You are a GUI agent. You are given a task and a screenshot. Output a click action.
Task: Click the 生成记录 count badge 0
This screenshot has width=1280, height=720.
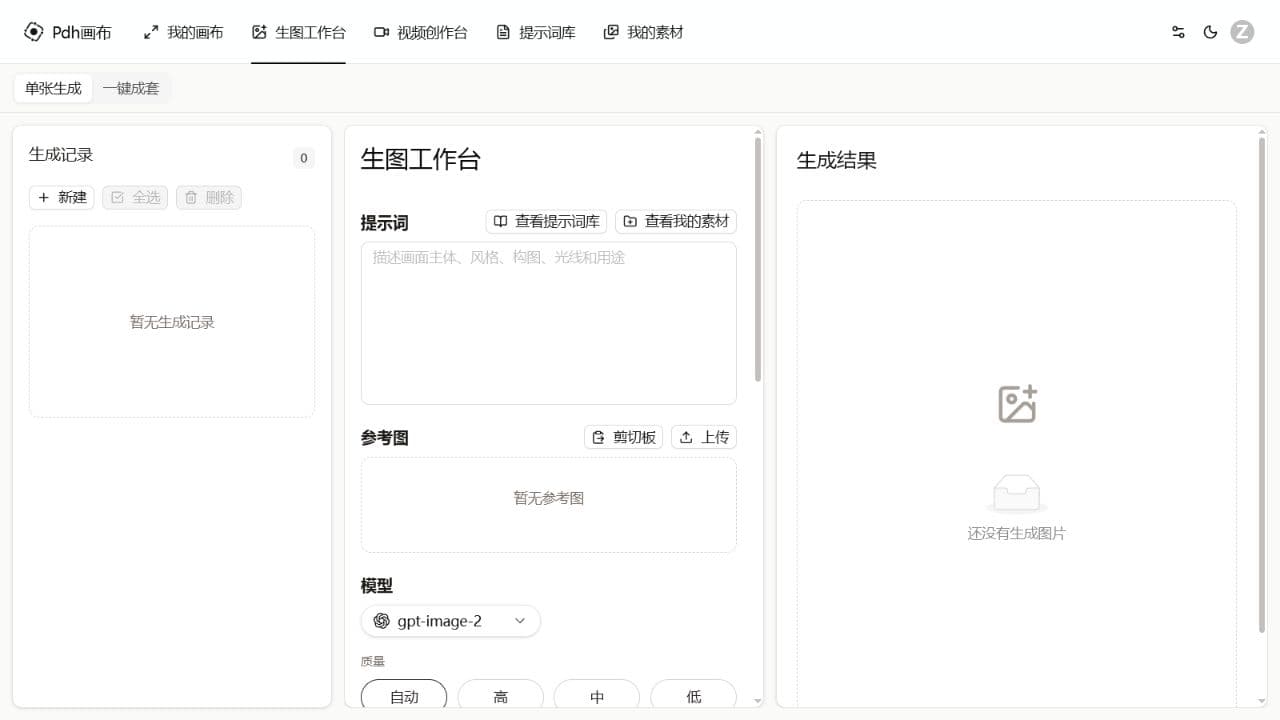tap(304, 158)
